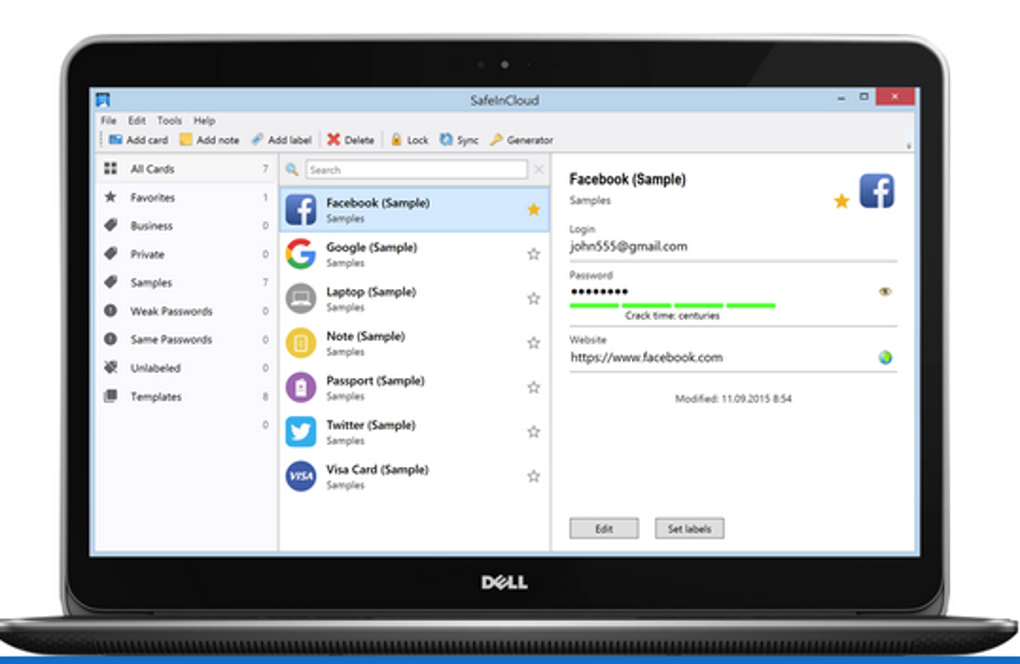Click the Edit button below card details
Screen dimensions: 1020x664
pos(604,529)
